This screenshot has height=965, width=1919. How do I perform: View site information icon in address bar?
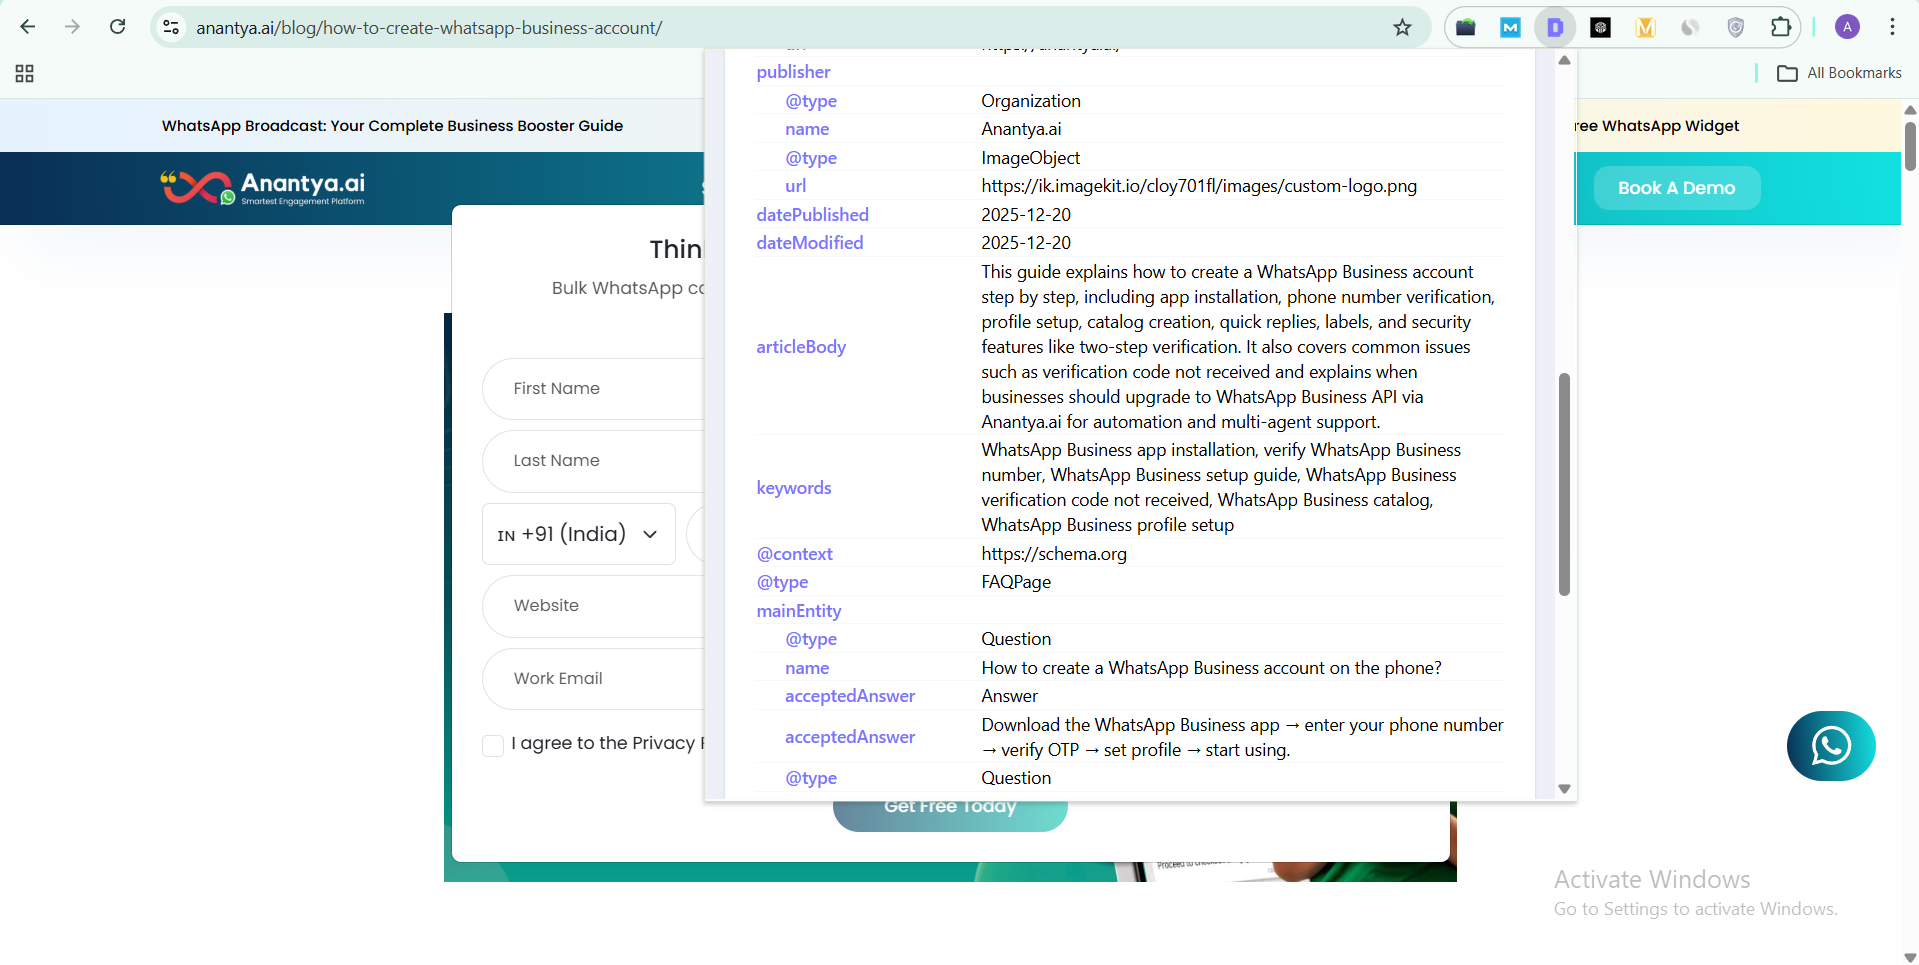coord(172,27)
